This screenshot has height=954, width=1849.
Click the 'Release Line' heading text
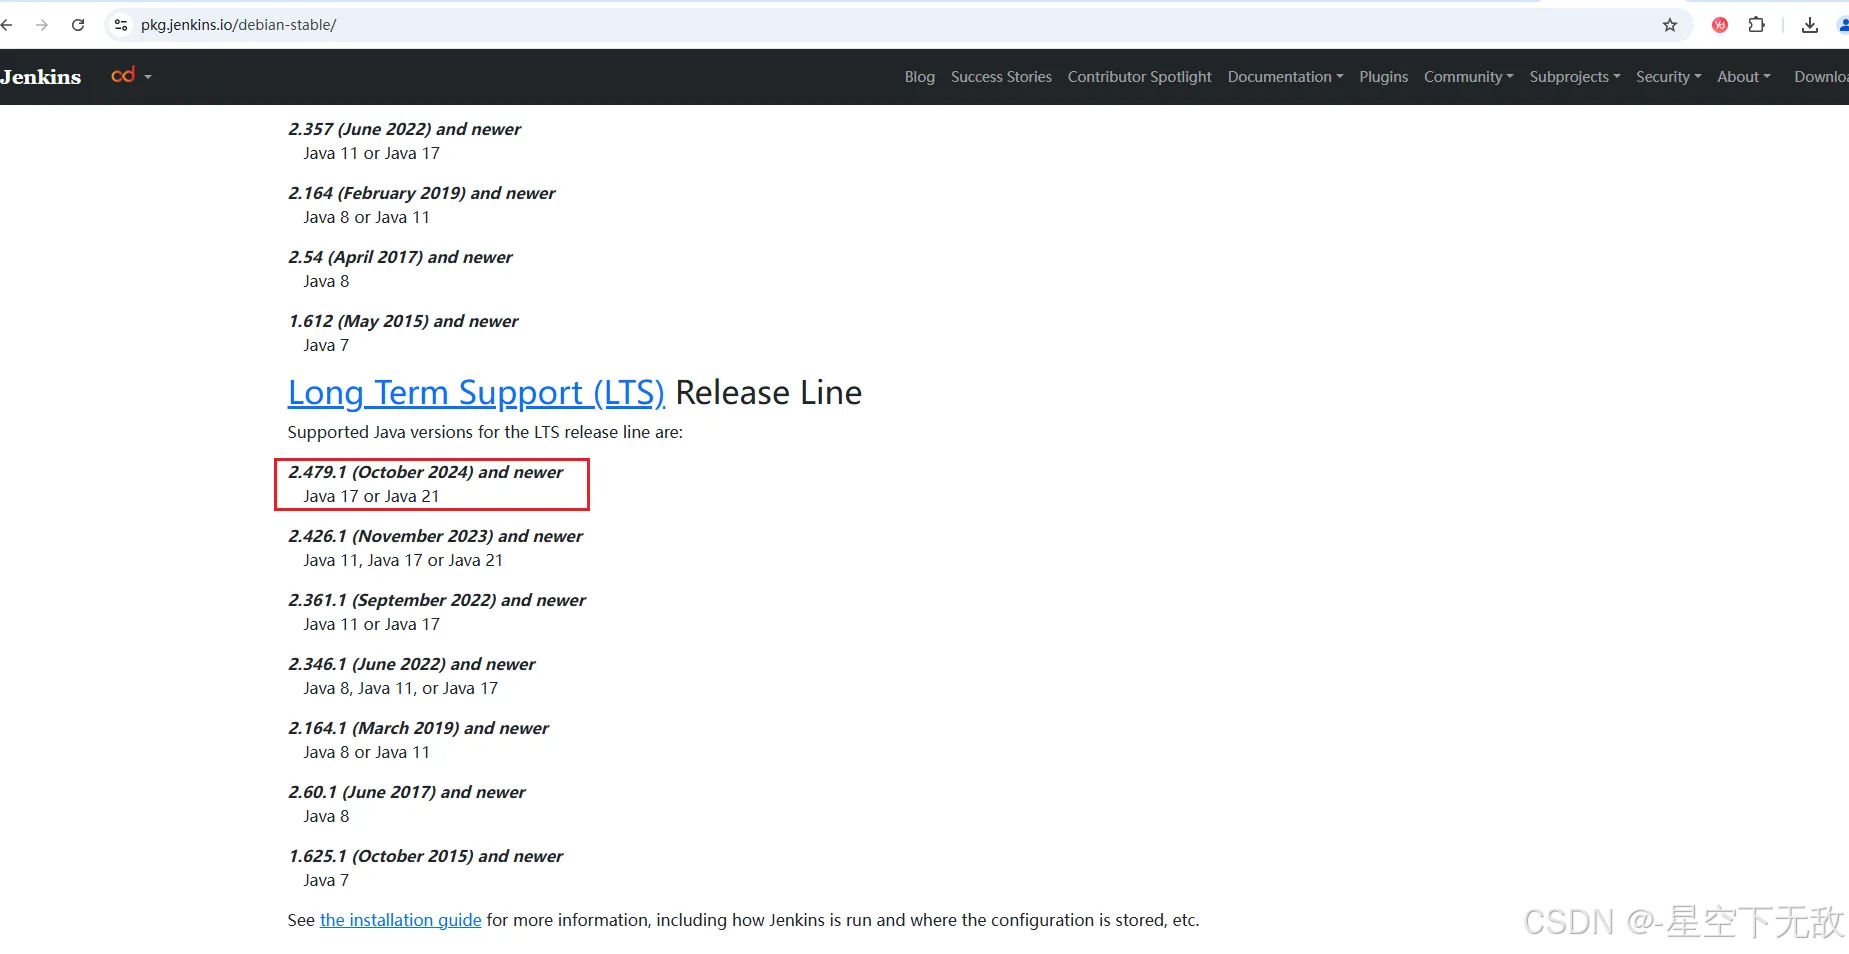coord(768,393)
